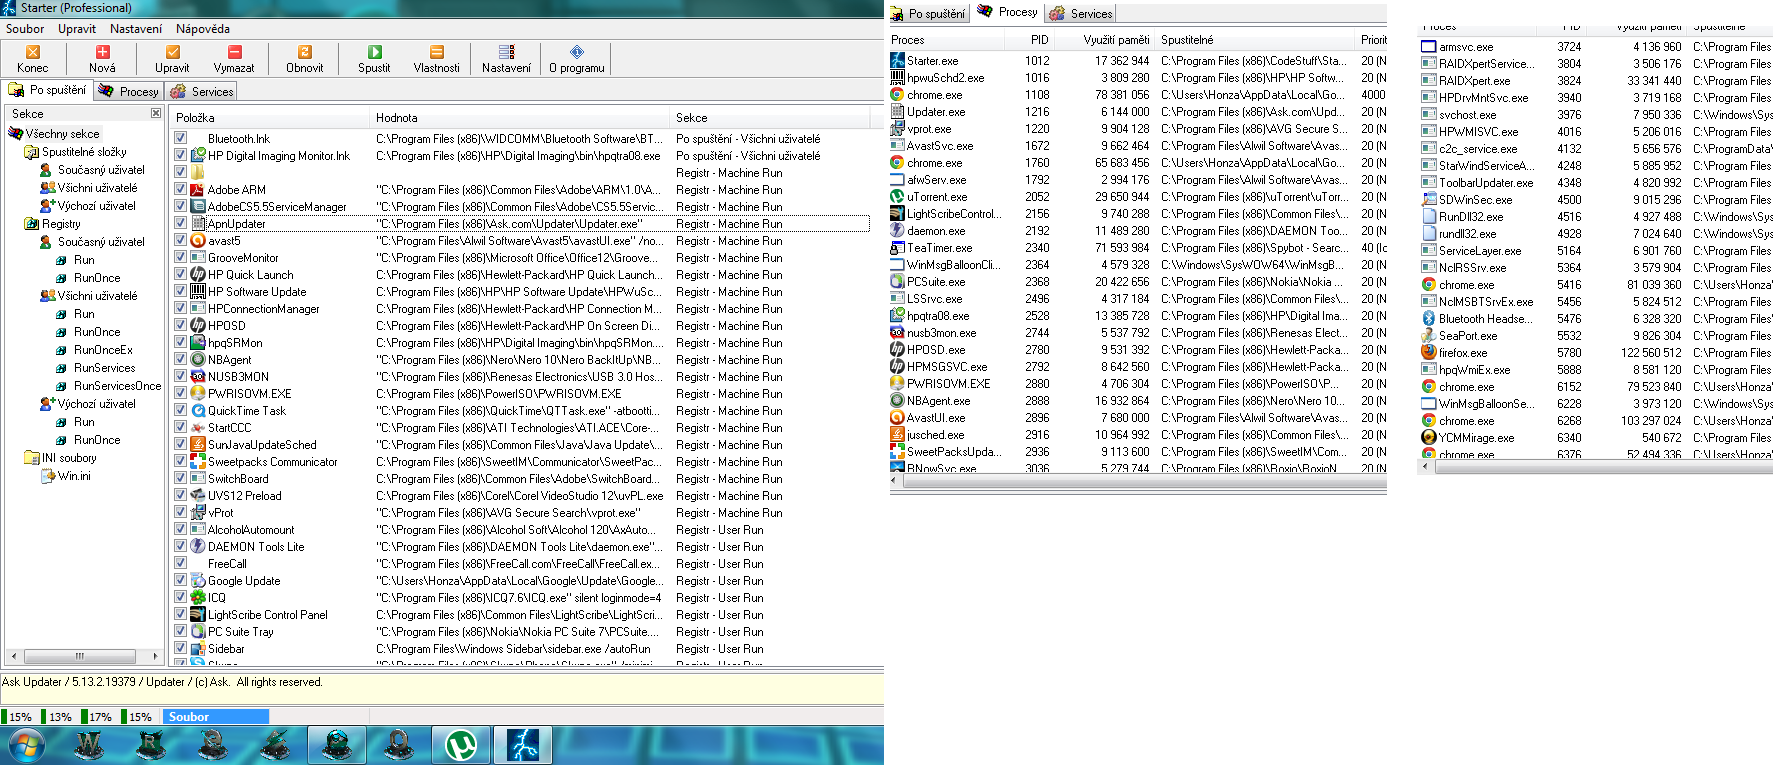Image resolution: width=1792 pixels, height=776 pixels.
Task: Click the StartCC row icon
Action: (x=198, y=427)
